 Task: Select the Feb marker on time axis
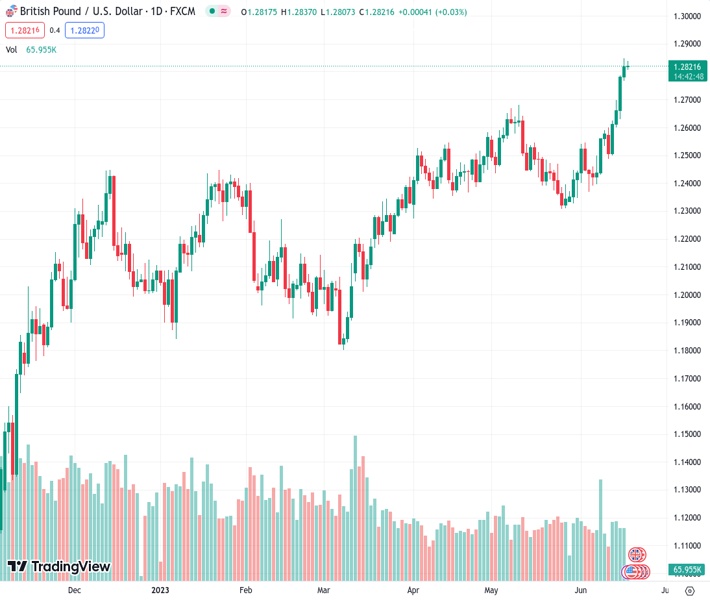pos(246,591)
